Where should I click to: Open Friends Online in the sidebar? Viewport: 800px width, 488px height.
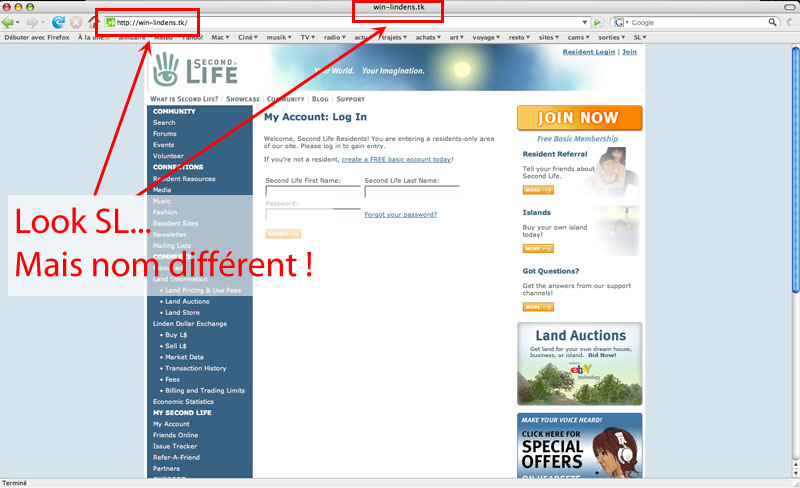tap(175, 435)
